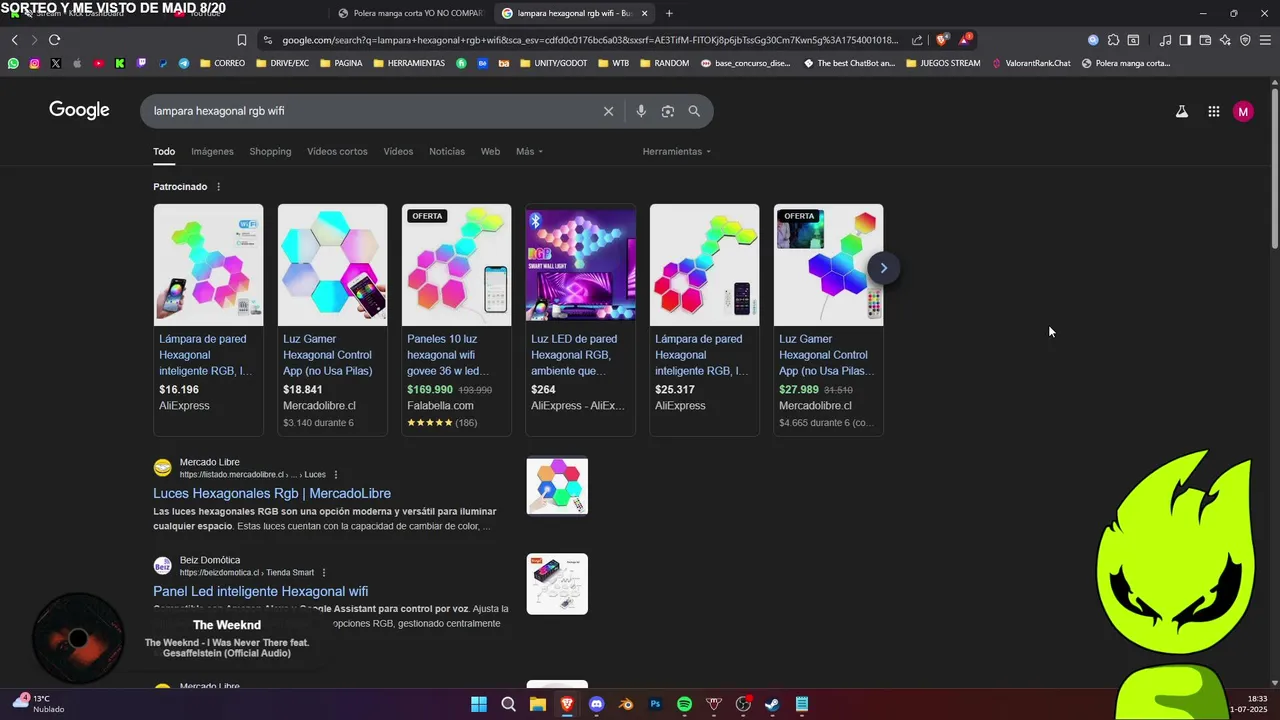Go back to the previous page

click(x=14, y=40)
